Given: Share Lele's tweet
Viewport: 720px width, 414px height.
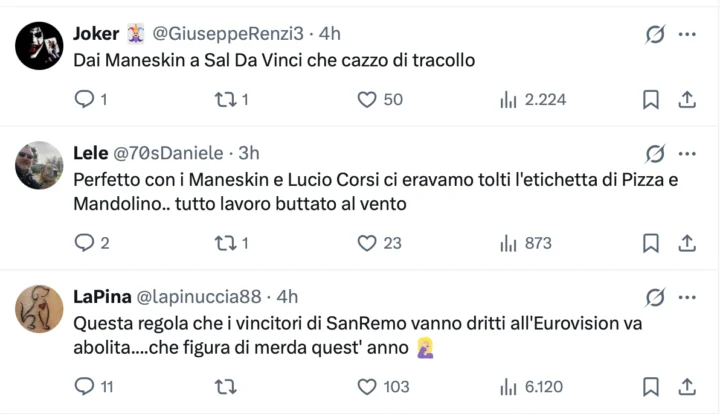Looking at the screenshot, I should tap(687, 243).
